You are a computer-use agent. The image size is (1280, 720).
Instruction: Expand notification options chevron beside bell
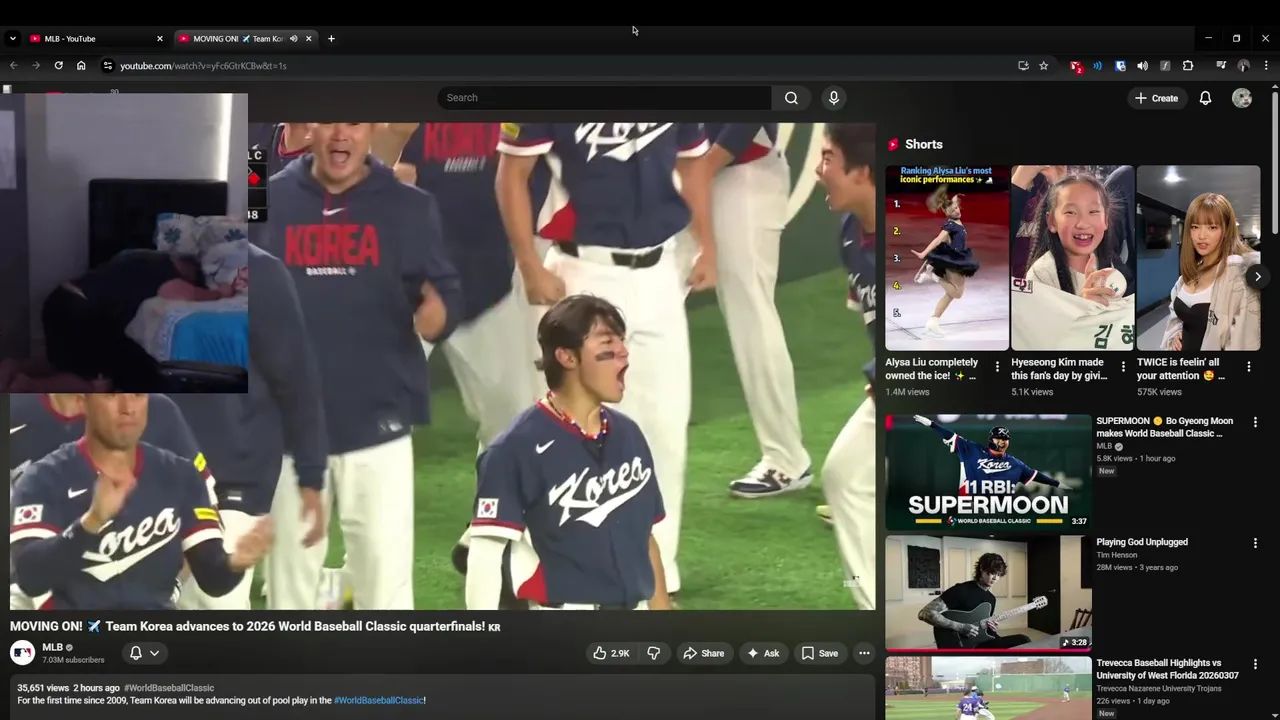[154, 653]
